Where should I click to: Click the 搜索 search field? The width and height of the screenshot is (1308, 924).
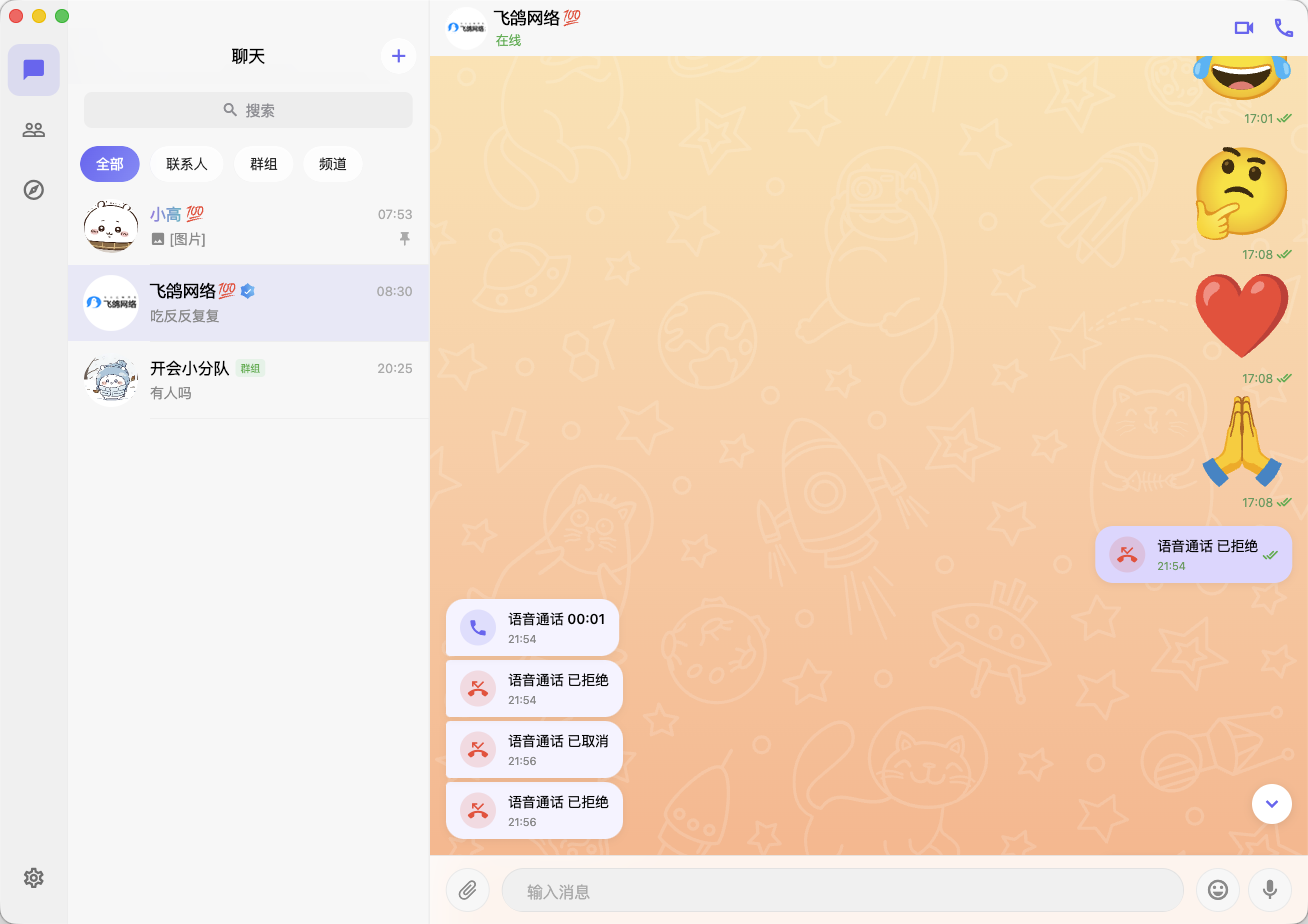(x=247, y=110)
